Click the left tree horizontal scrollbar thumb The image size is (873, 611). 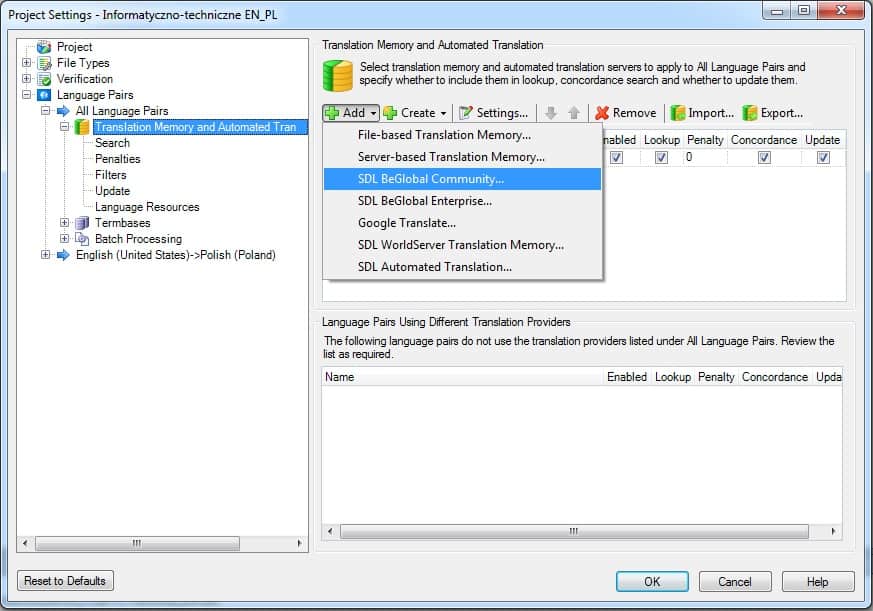[137, 543]
